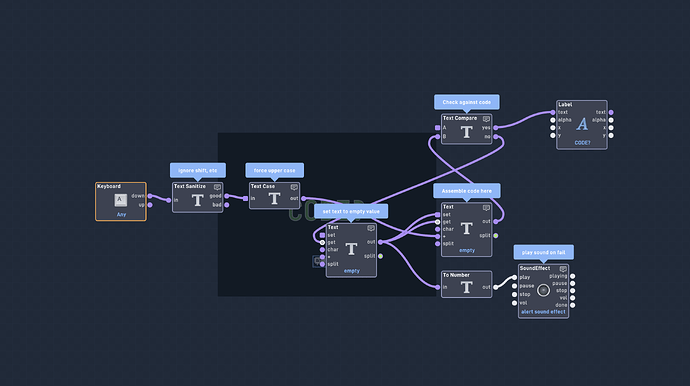Click the Keyboard node 'up' output port
The width and height of the screenshot is (690, 386).
[x=150, y=205]
